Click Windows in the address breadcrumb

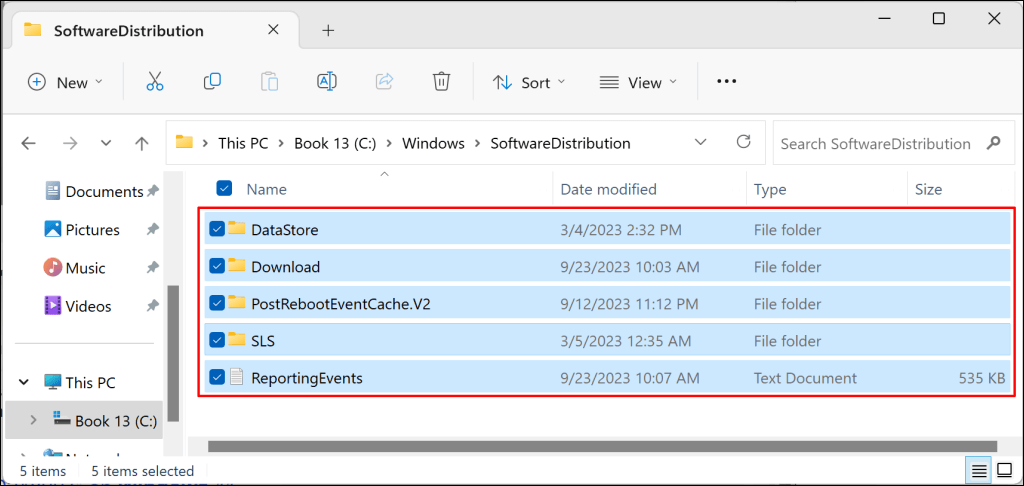[x=433, y=143]
